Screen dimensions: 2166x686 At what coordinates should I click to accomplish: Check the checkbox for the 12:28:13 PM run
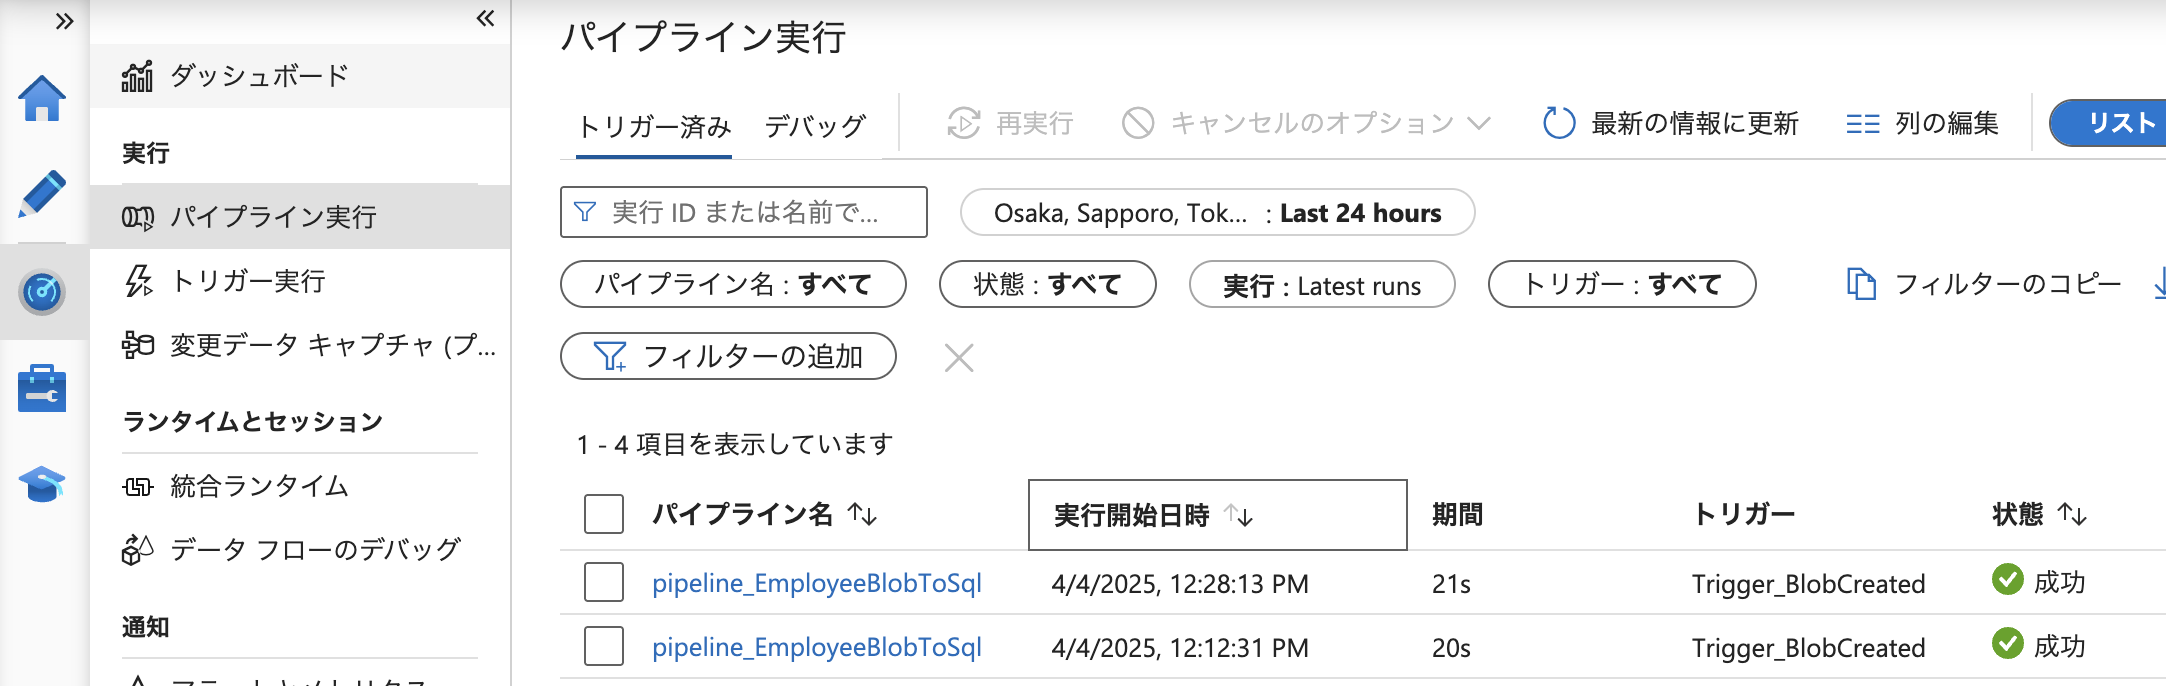pos(603,583)
